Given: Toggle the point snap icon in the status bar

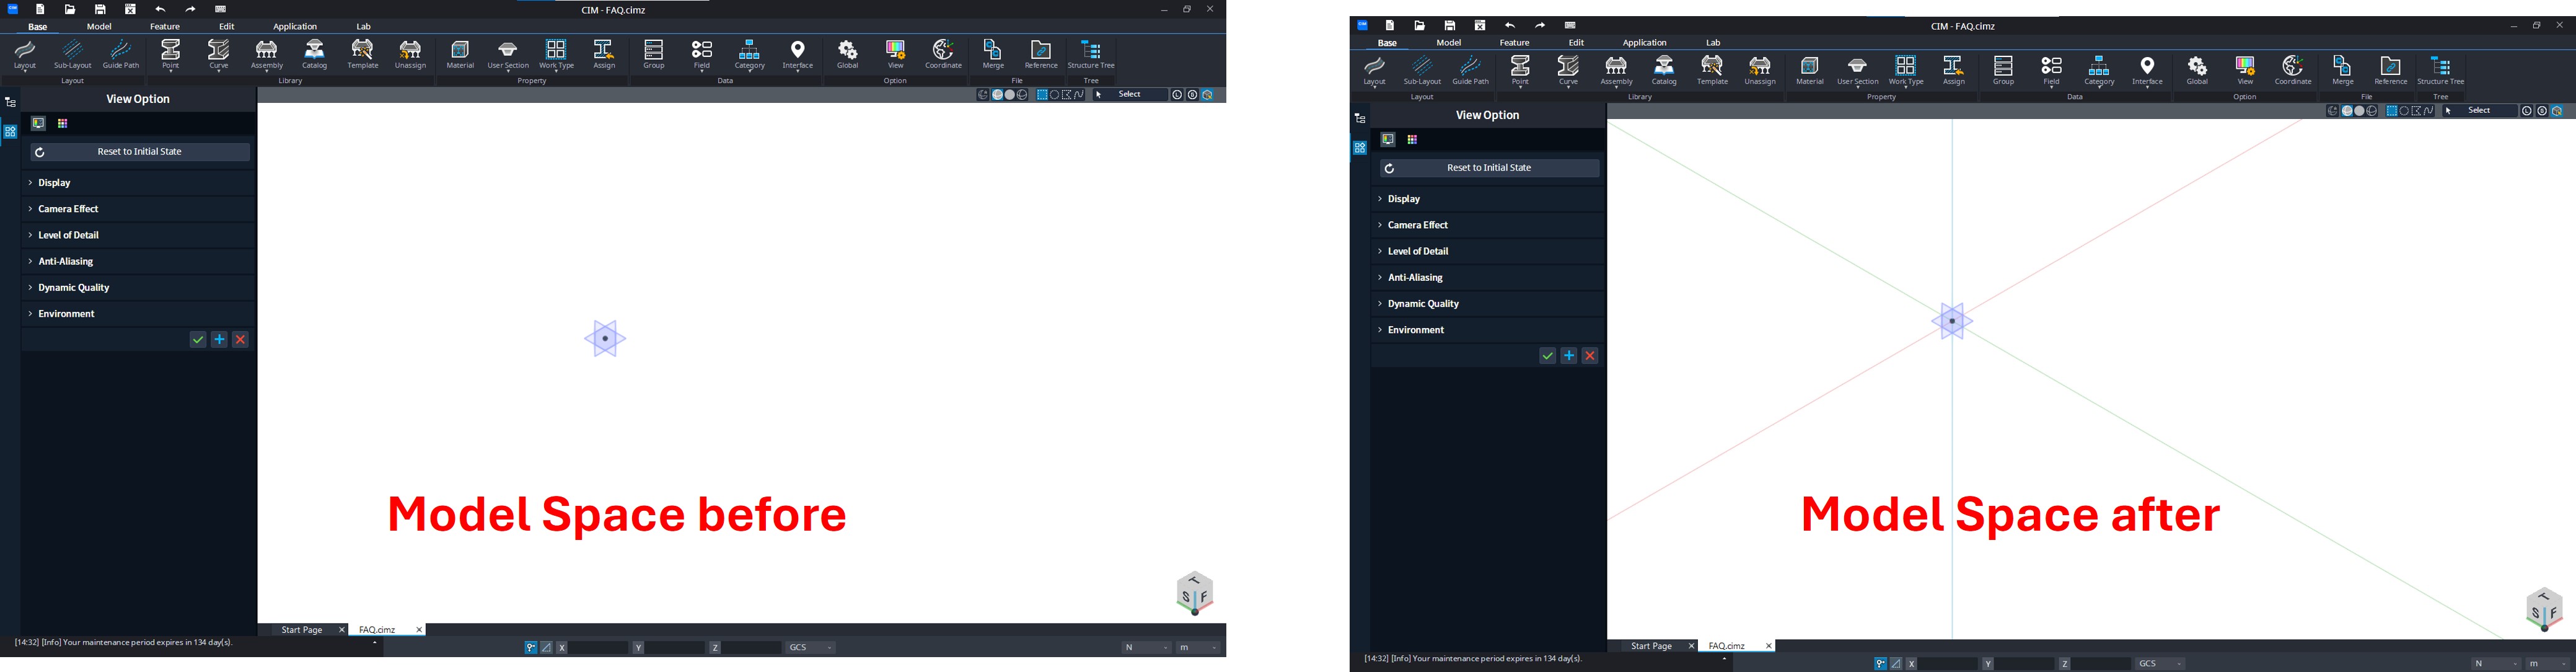Looking at the screenshot, I should click(531, 647).
